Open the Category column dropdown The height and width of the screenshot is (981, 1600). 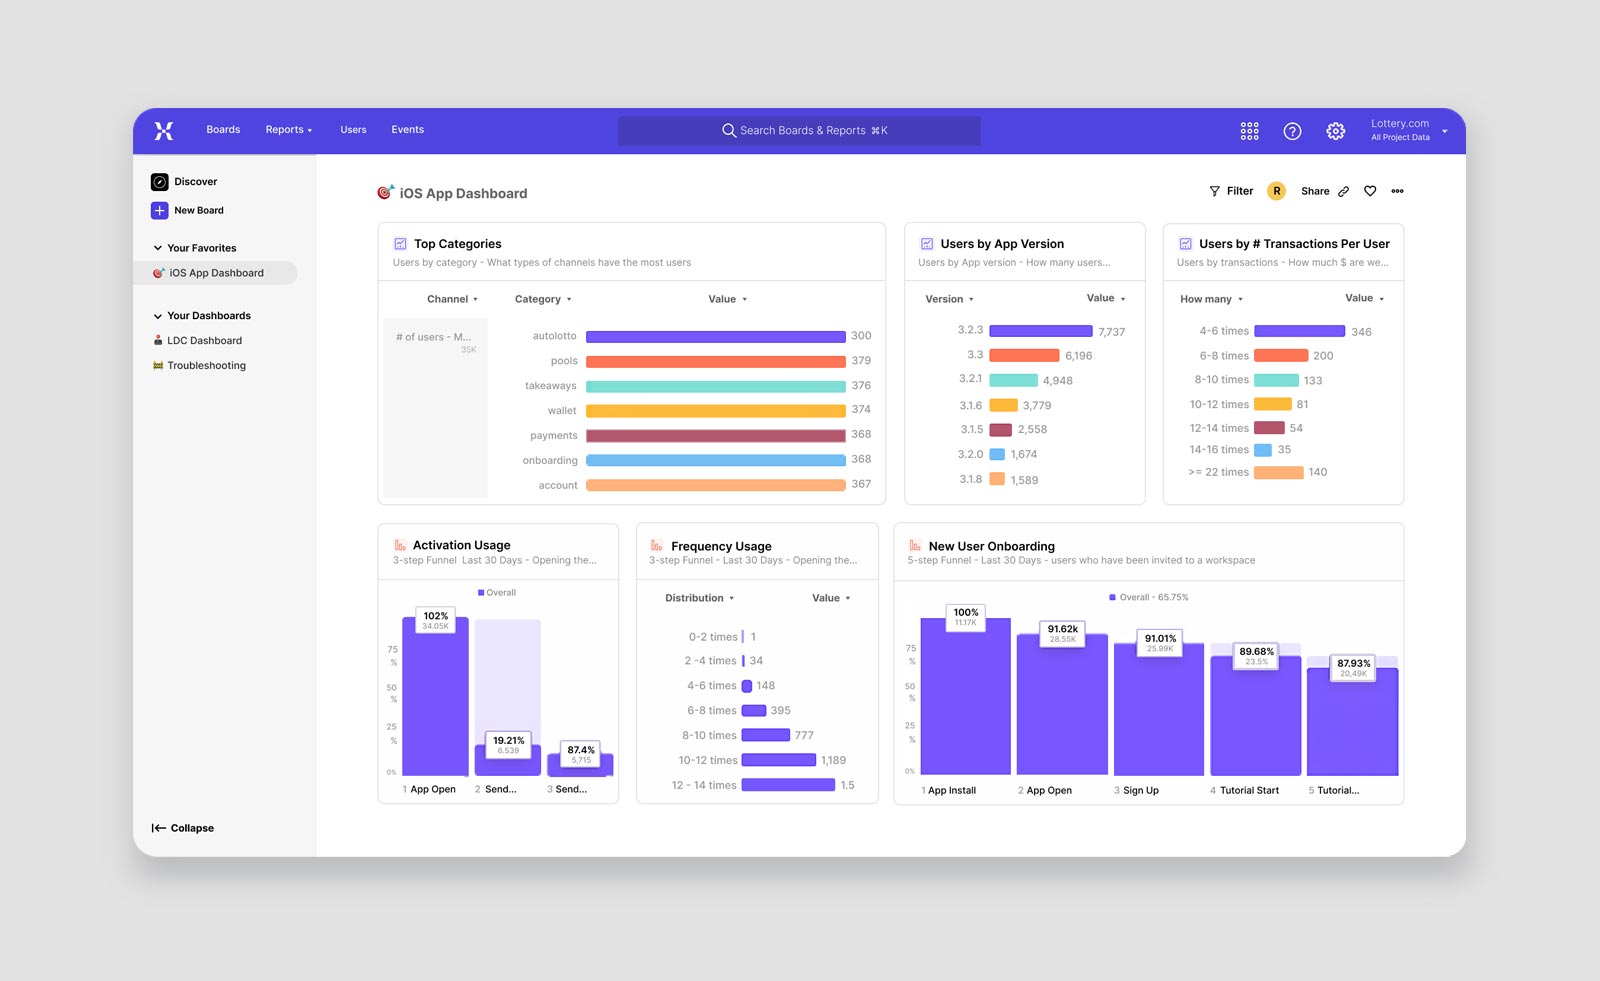(543, 299)
